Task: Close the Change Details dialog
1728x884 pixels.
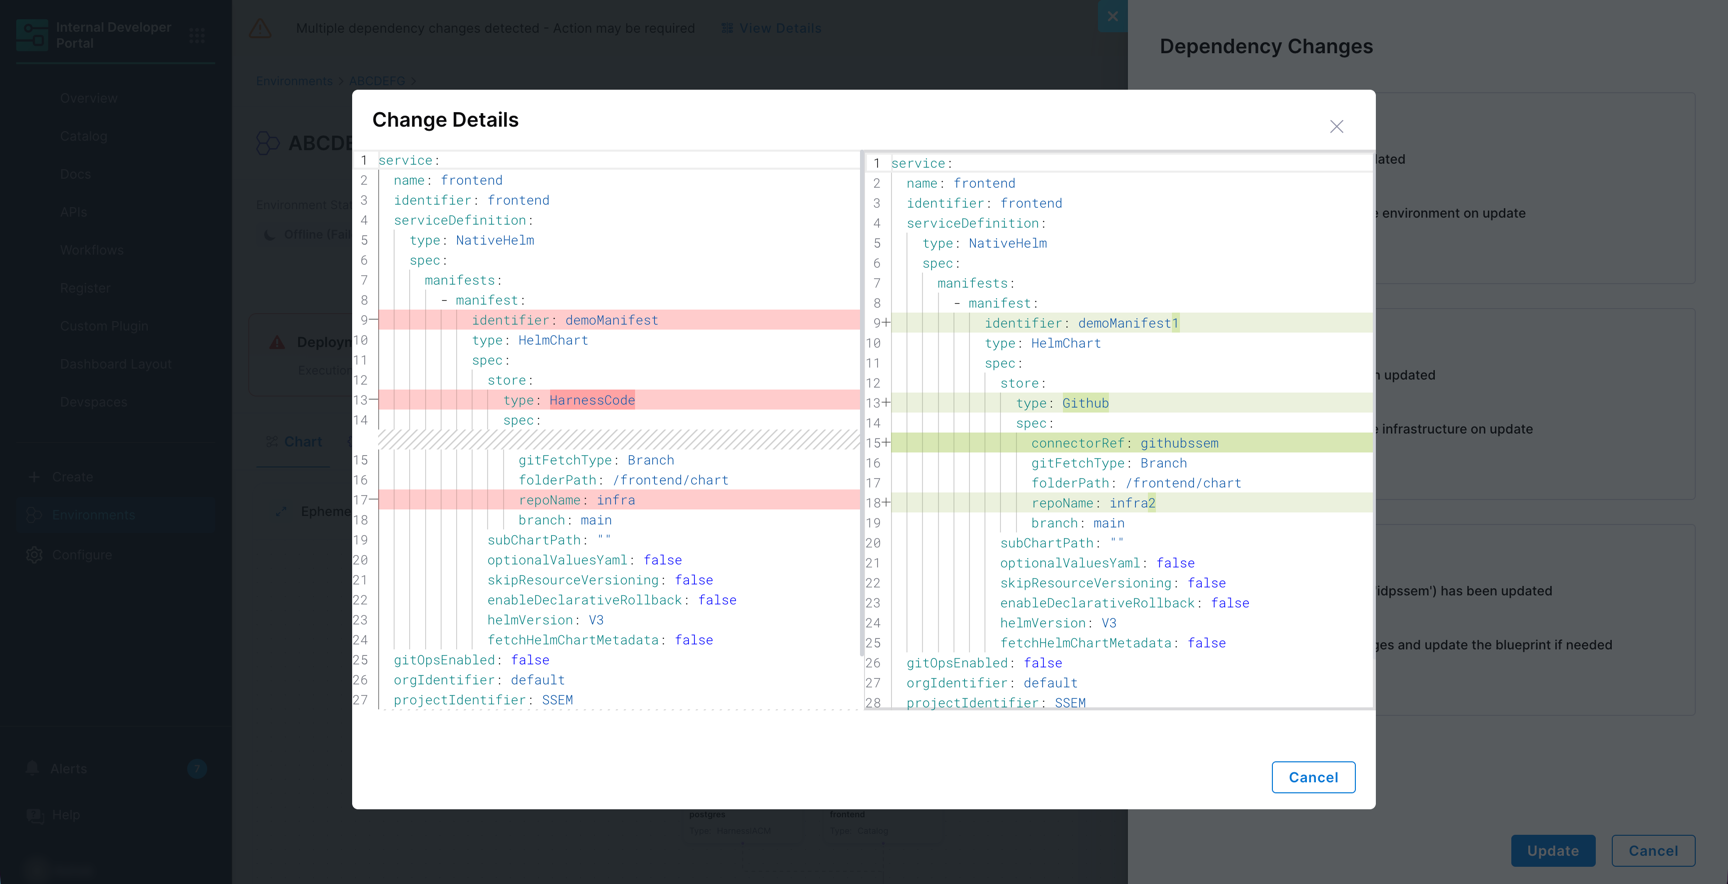Action: [1336, 126]
